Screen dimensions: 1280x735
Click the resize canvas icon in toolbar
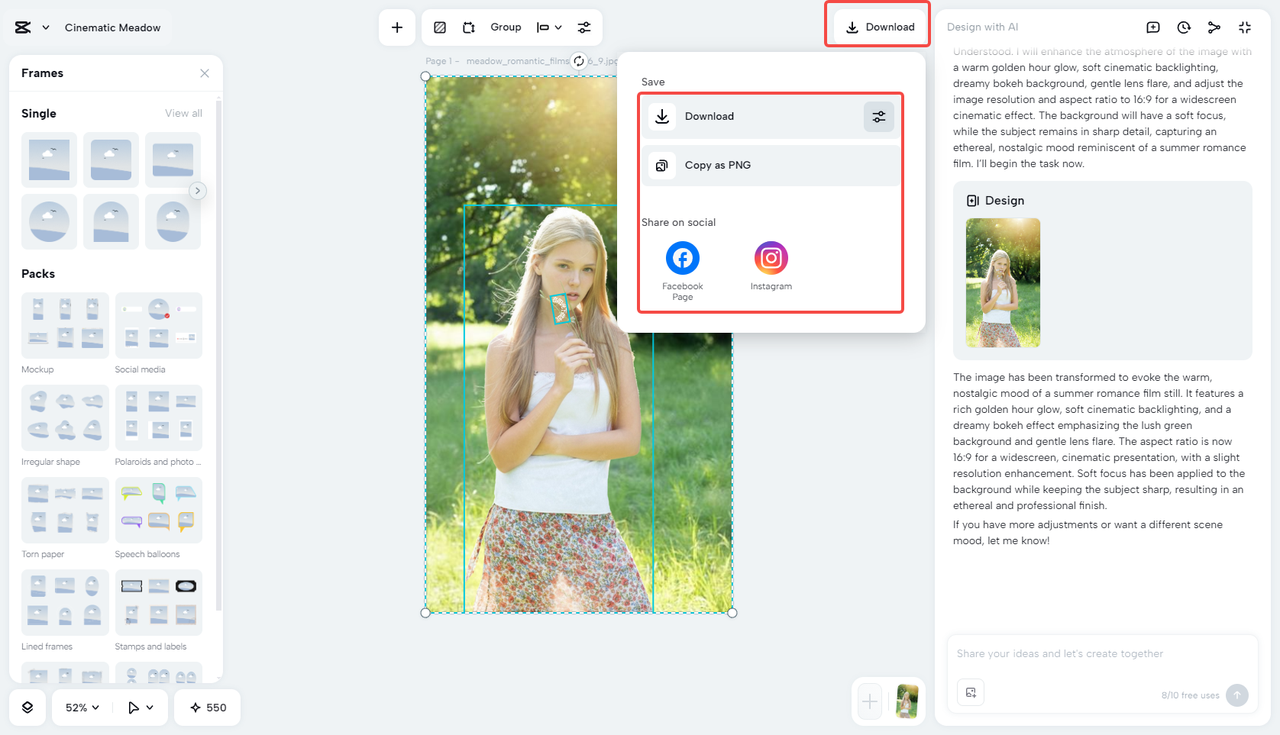[x=468, y=28]
